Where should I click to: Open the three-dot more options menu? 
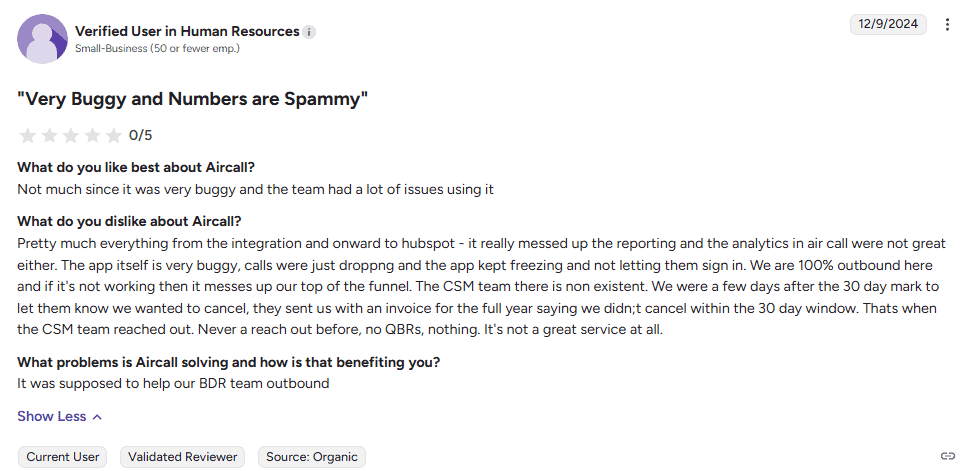point(948,24)
